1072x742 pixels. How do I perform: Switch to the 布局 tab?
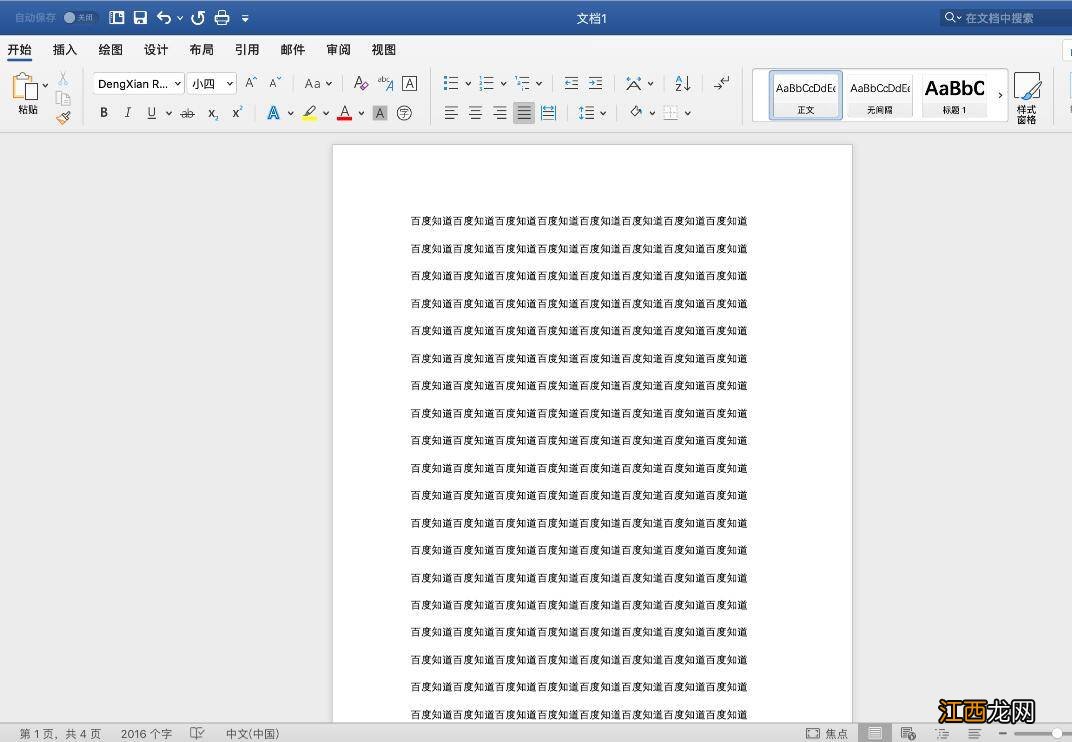click(x=202, y=49)
